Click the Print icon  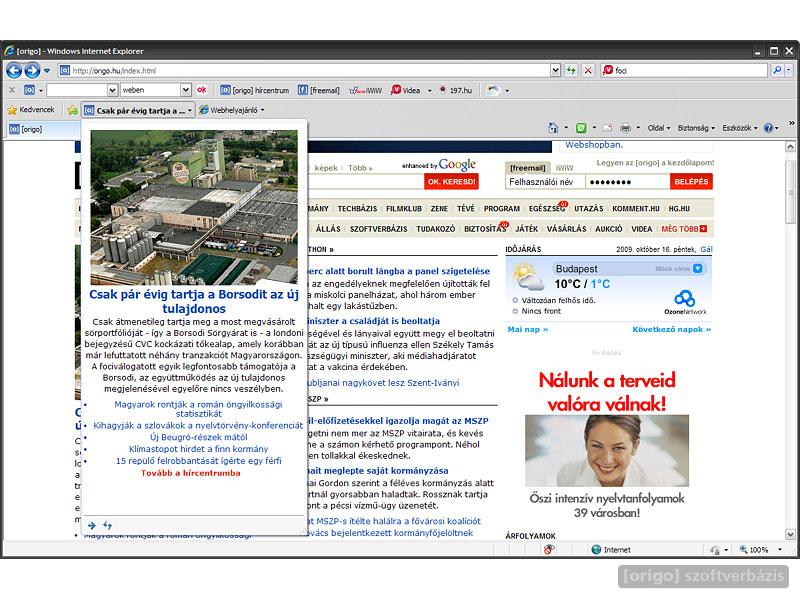[x=626, y=128]
